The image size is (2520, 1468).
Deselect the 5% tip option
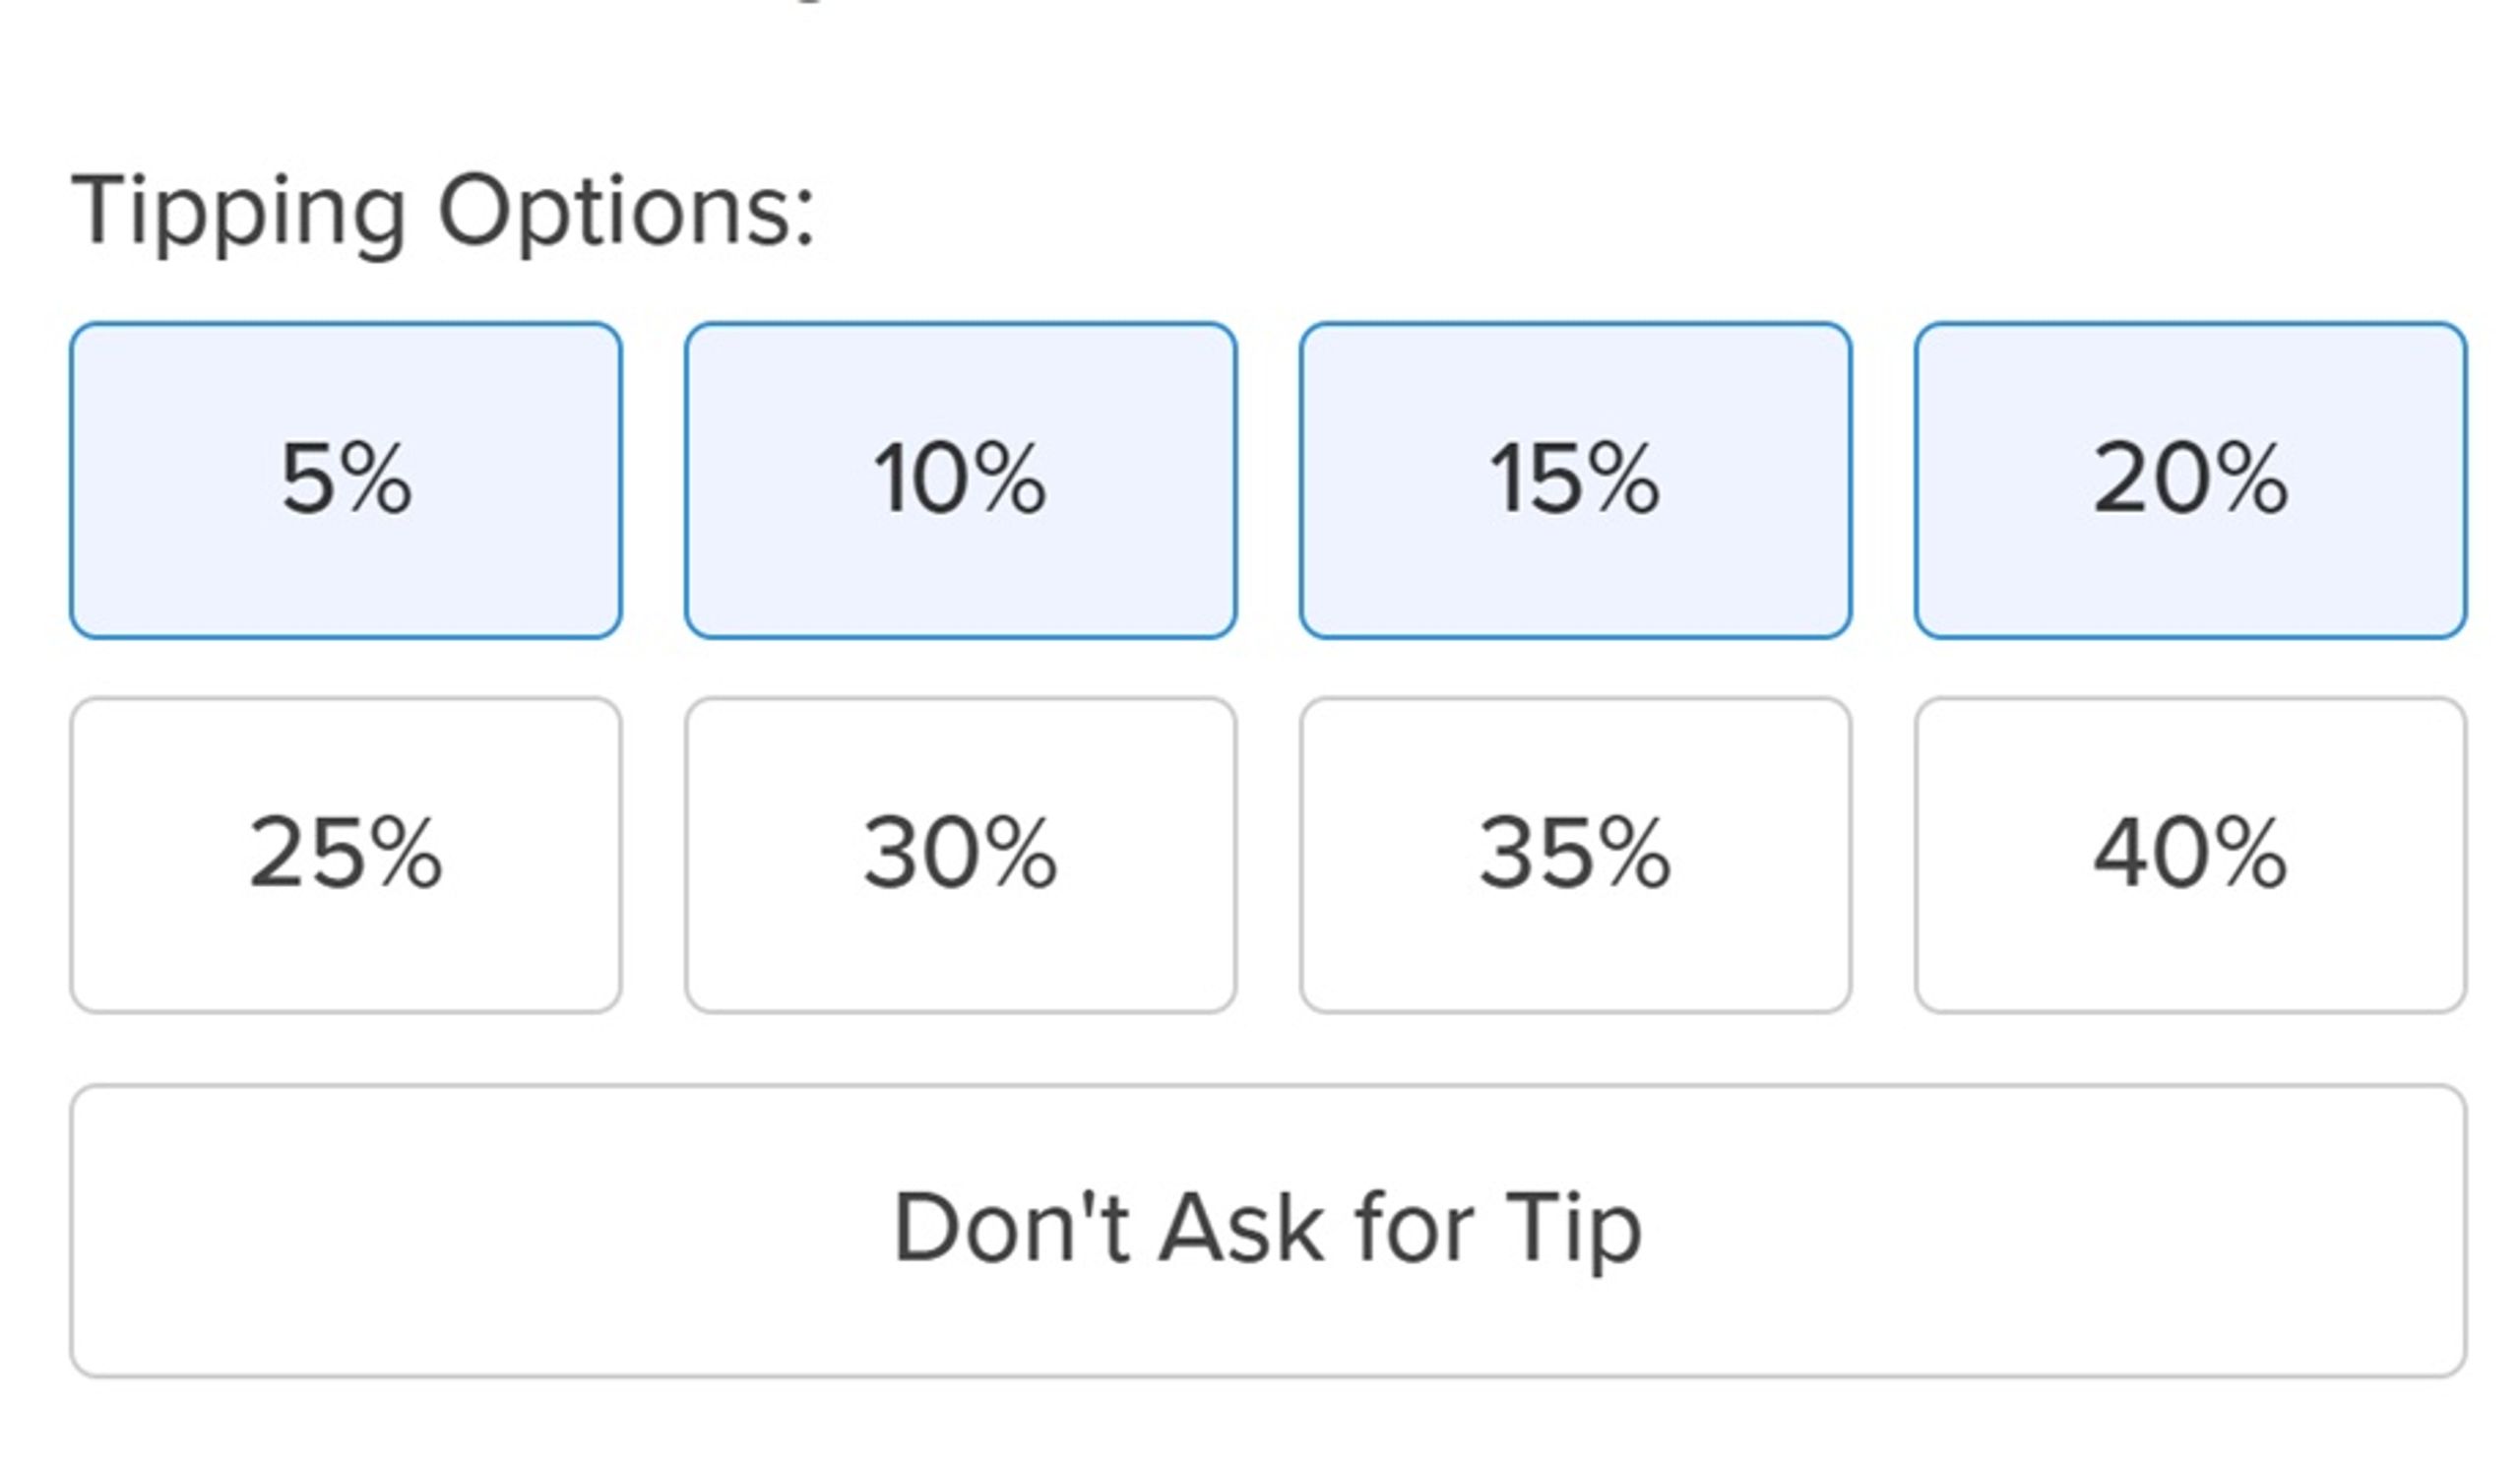(345, 480)
